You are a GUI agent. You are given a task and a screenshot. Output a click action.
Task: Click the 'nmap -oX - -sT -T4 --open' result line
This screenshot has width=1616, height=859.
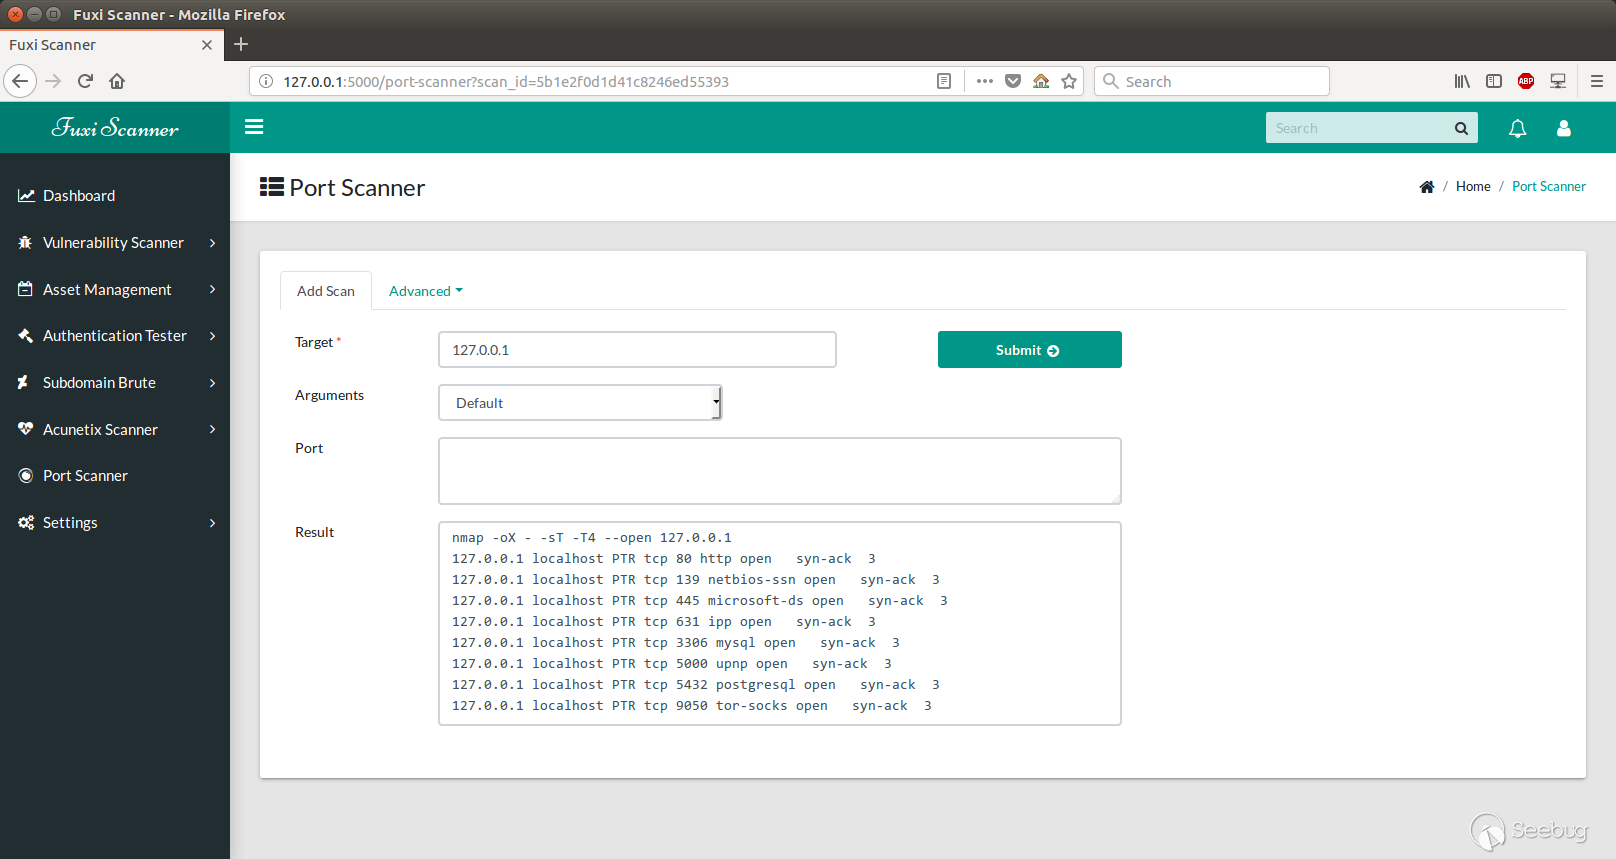pos(592,538)
